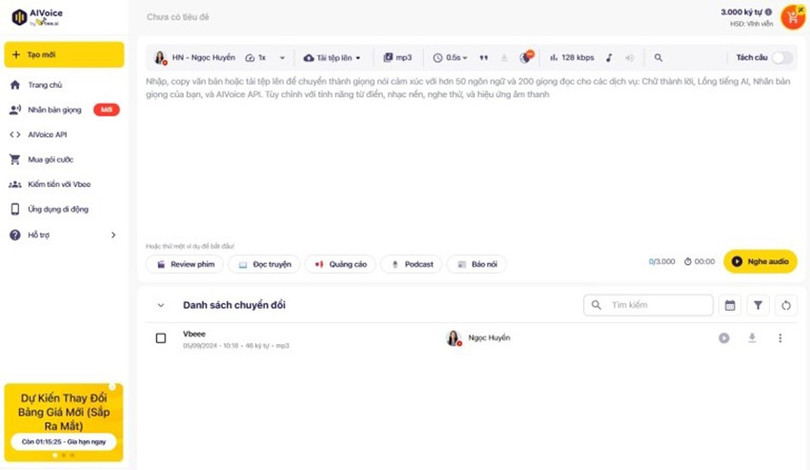Screen dimensions: 810x470
Task: Click the Nghe audio button
Action: pyautogui.click(x=760, y=261)
